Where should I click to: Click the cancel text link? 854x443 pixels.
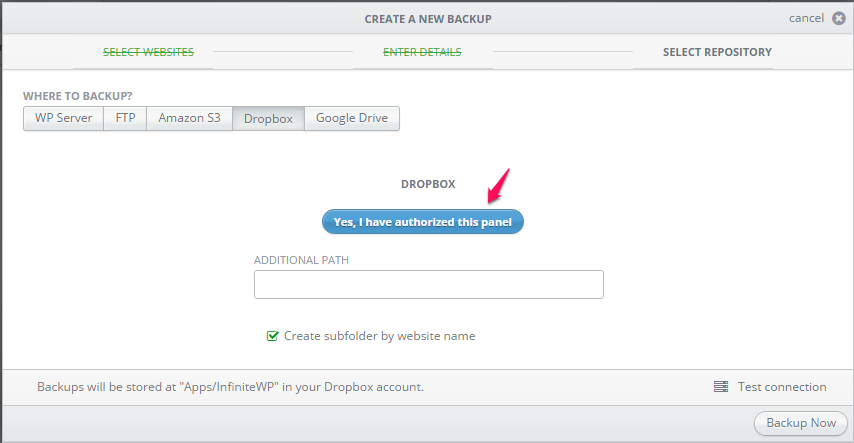807,19
